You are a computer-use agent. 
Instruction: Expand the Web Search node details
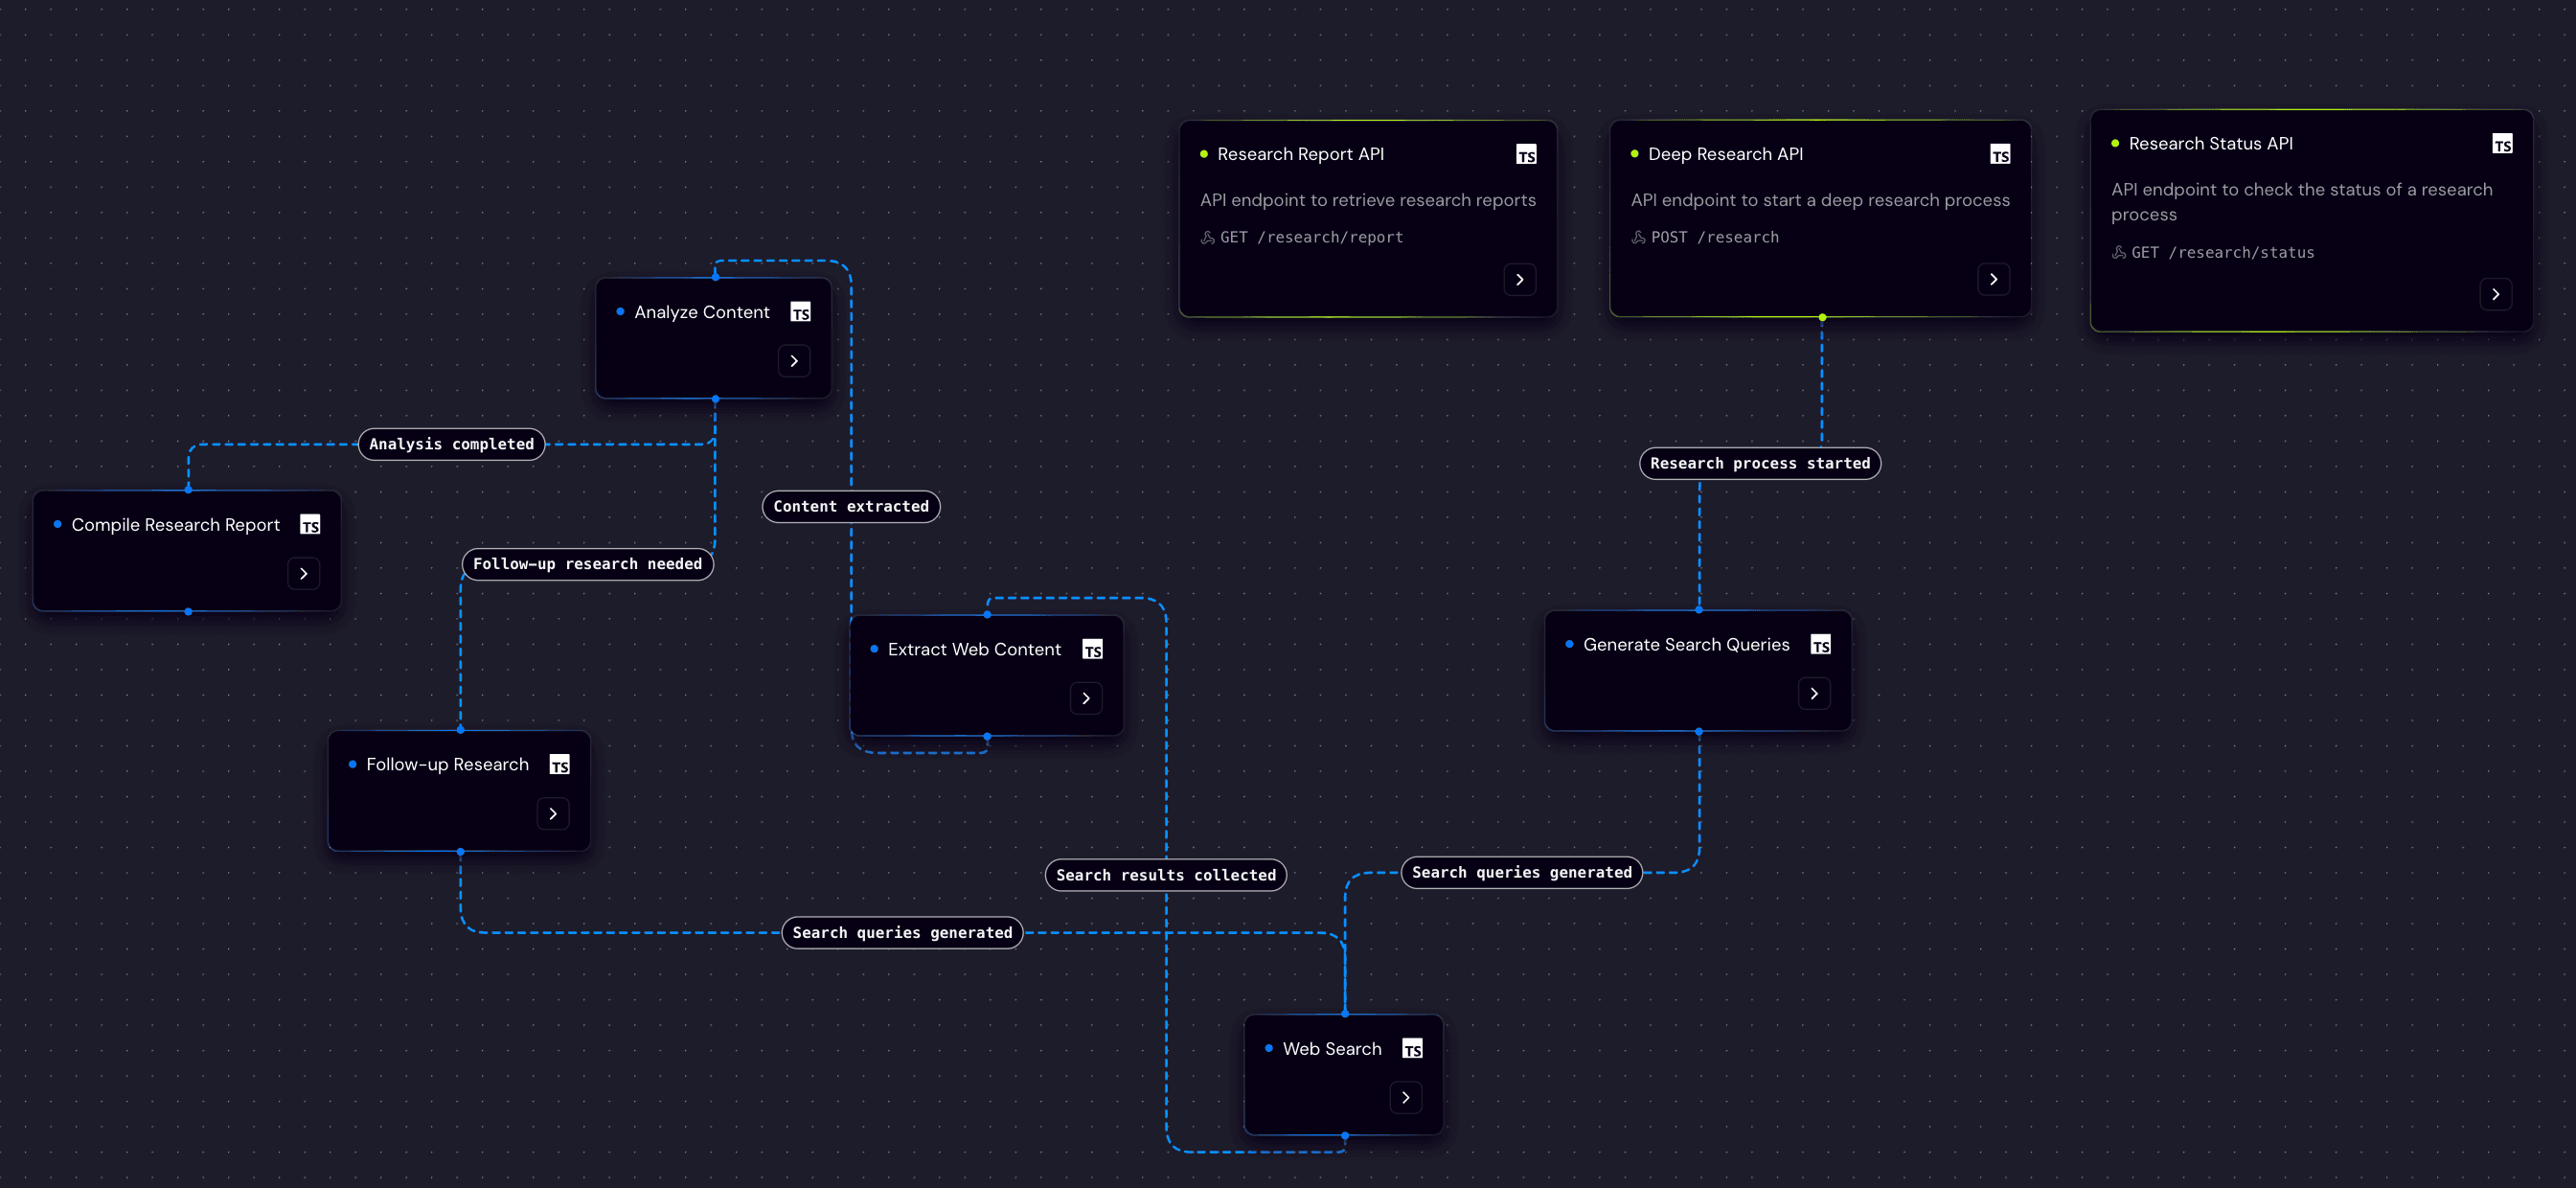tap(1405, 1098)
